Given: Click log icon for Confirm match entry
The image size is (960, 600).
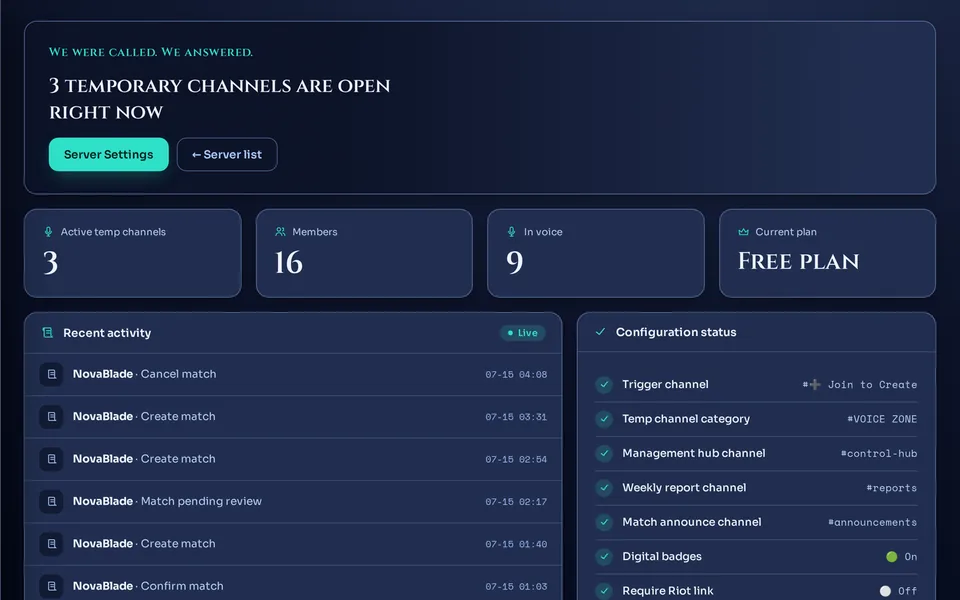Looking at the screenshot, I should tap(51, 586).
